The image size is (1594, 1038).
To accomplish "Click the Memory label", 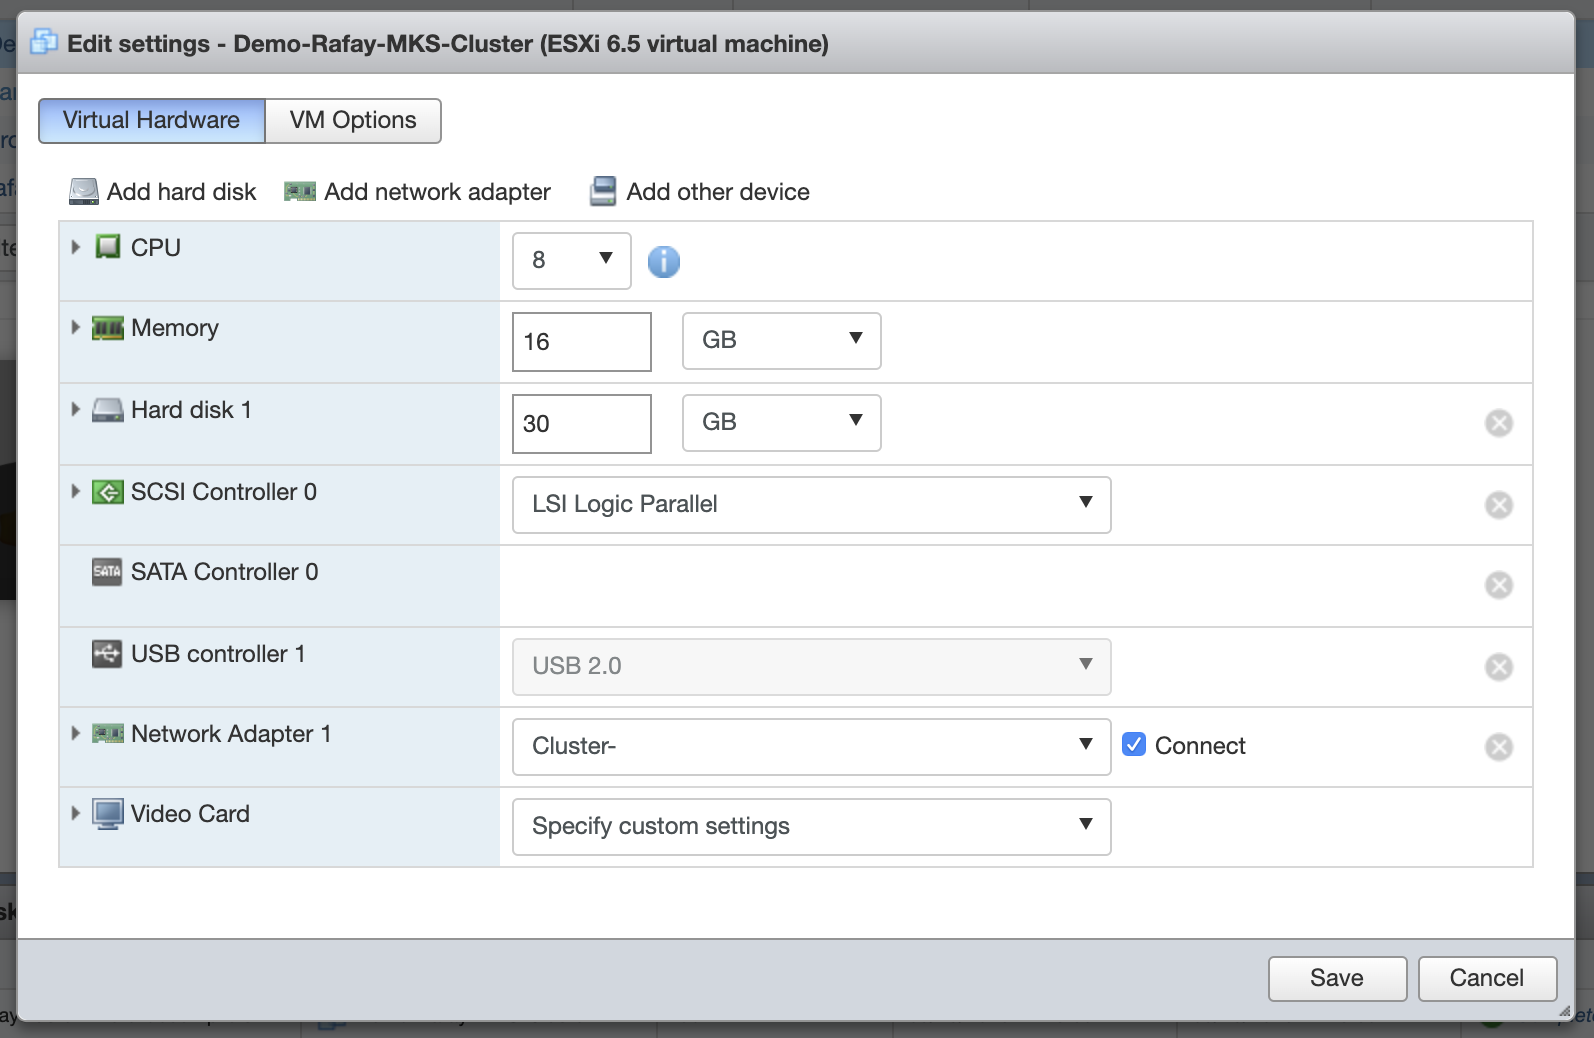I will click(175, 328).
